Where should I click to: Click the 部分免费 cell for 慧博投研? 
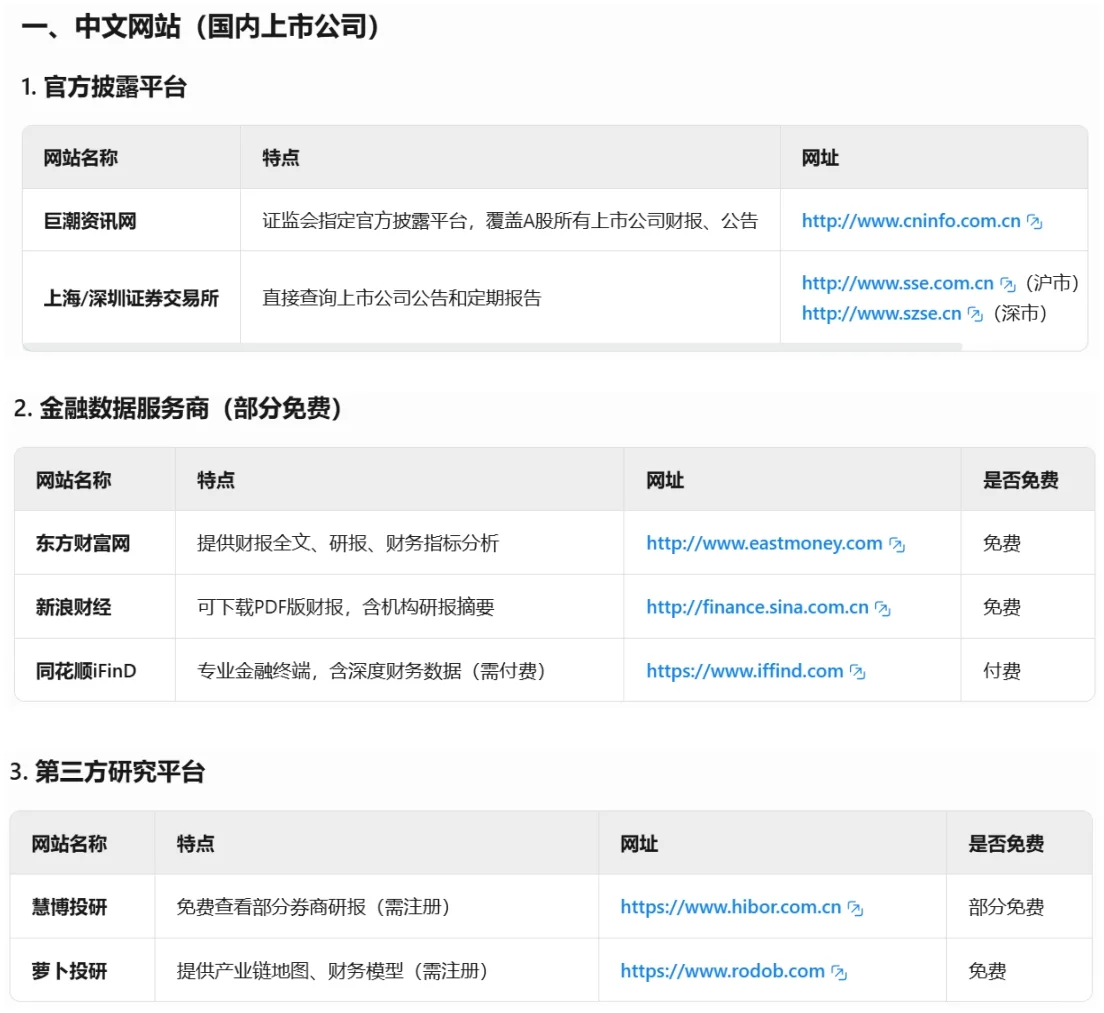pyautogui.click(x=1020, y=907)
